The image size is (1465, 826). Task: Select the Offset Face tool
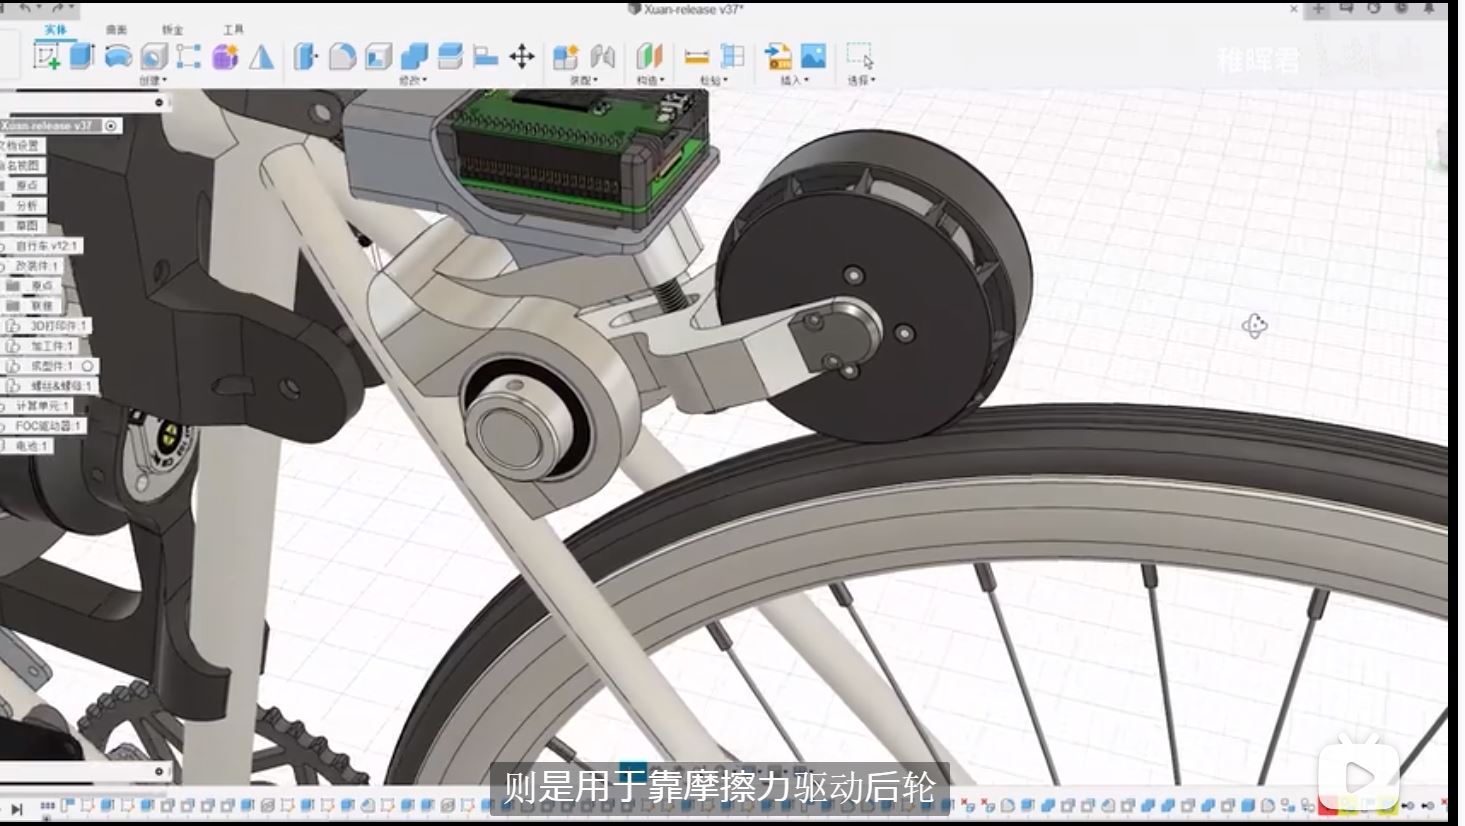click(450, 56)
